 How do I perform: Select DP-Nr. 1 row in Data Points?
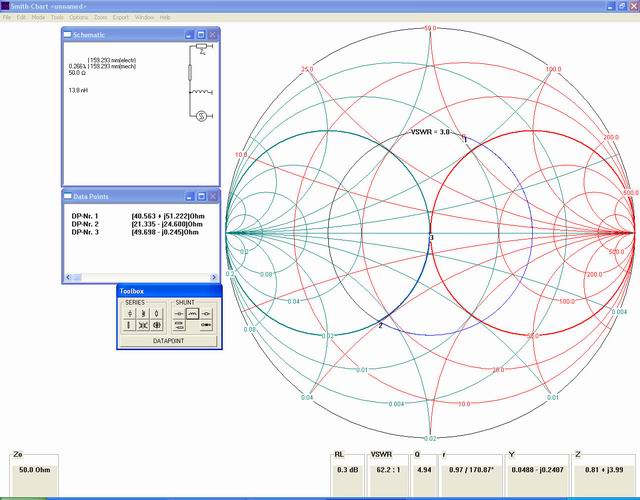138,216
